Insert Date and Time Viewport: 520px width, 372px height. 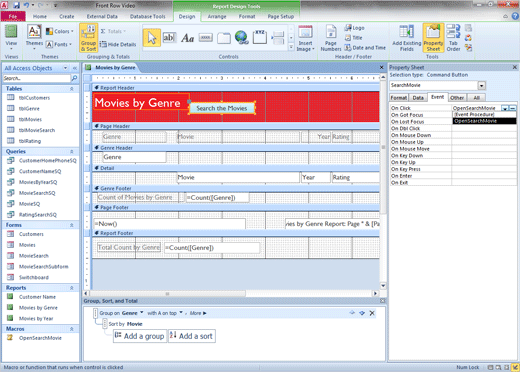coord(365,48)
